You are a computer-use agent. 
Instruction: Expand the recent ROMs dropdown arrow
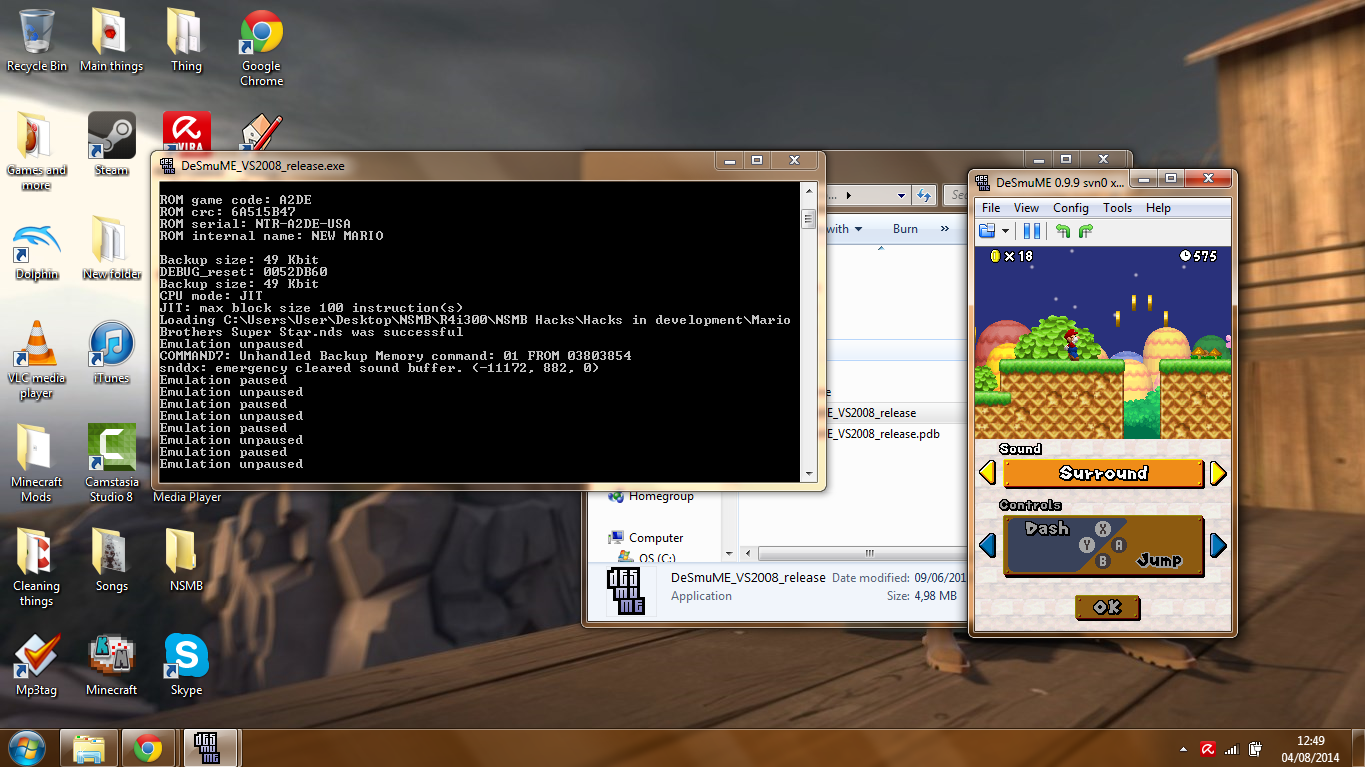pyautogui.click(x=1005, y=231)
